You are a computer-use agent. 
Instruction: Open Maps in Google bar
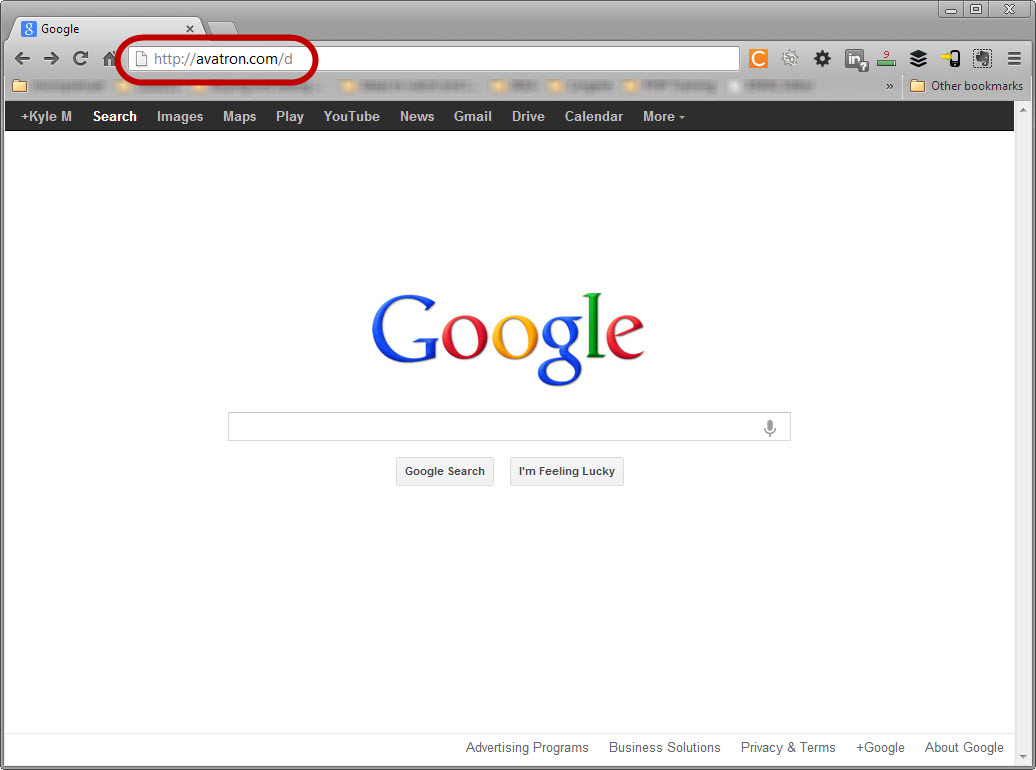(239, 116)
